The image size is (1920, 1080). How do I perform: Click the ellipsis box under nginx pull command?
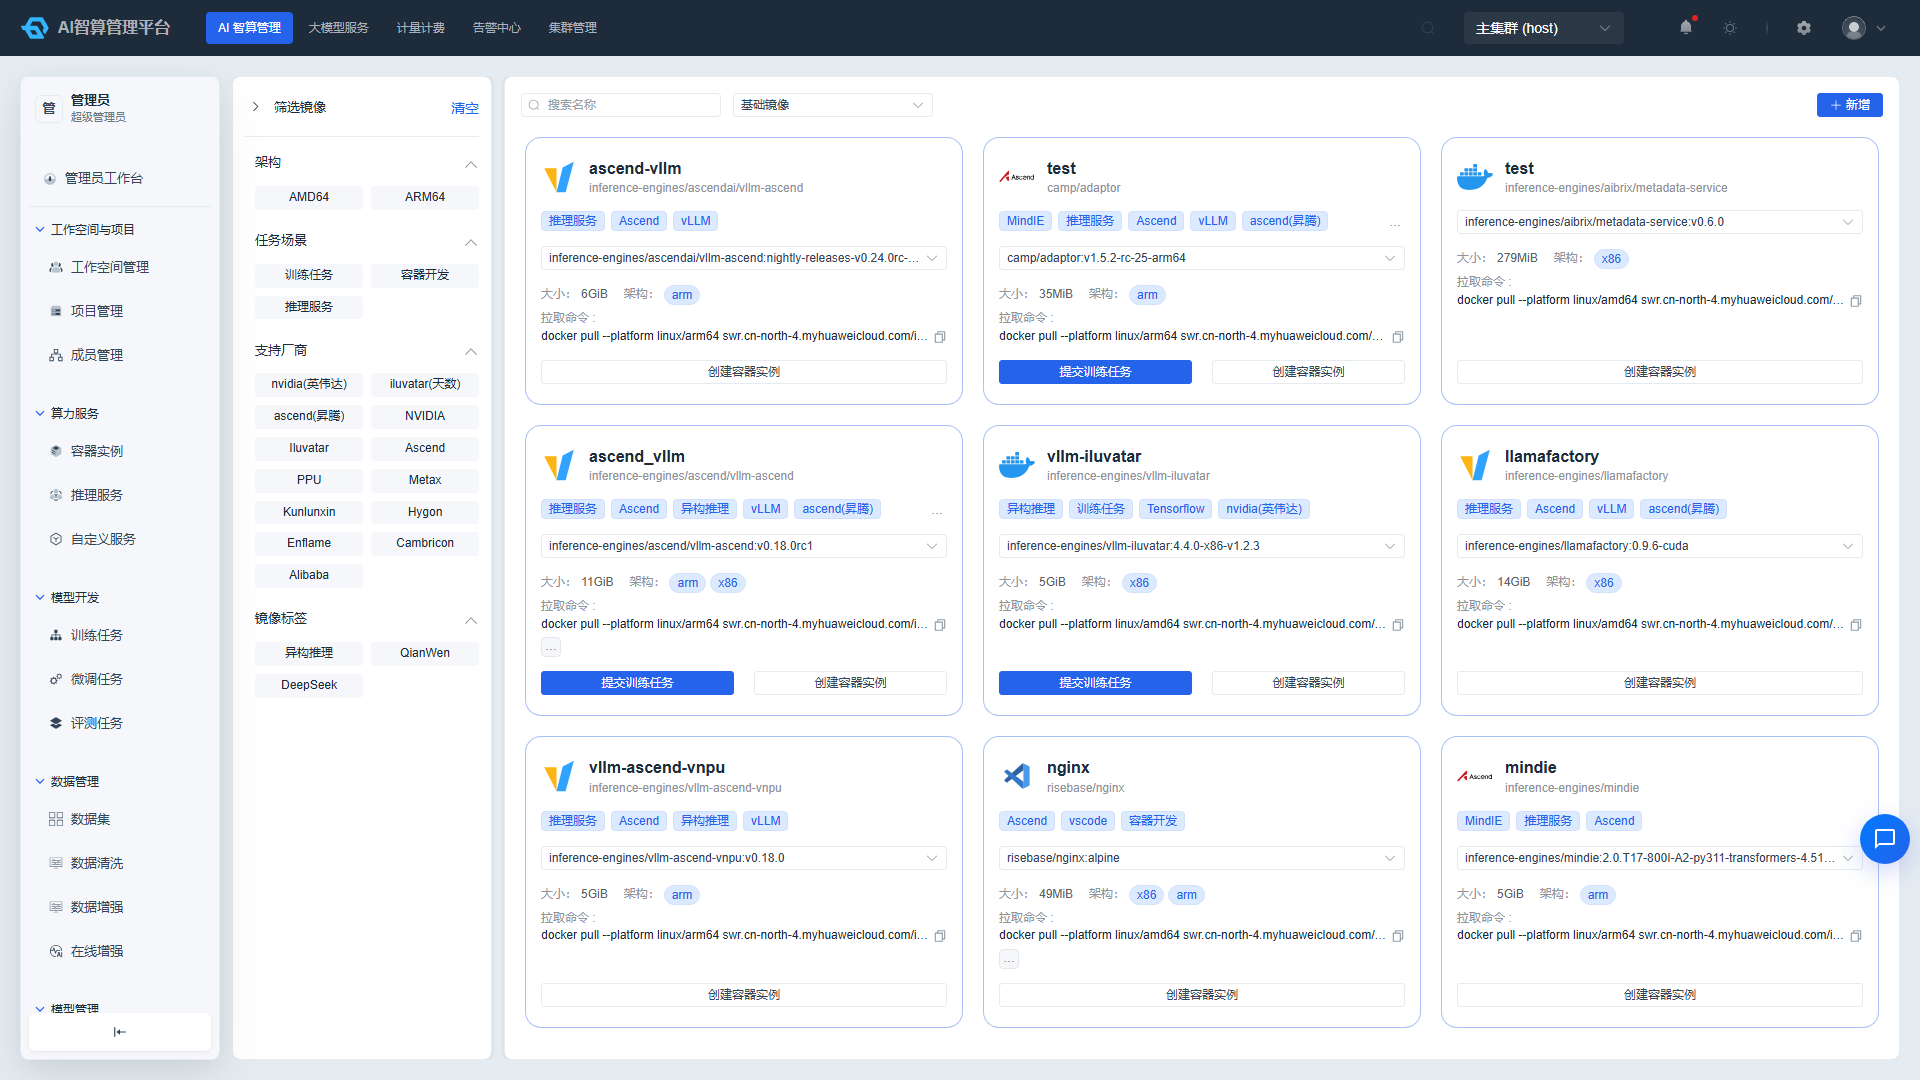point(1009,959)
